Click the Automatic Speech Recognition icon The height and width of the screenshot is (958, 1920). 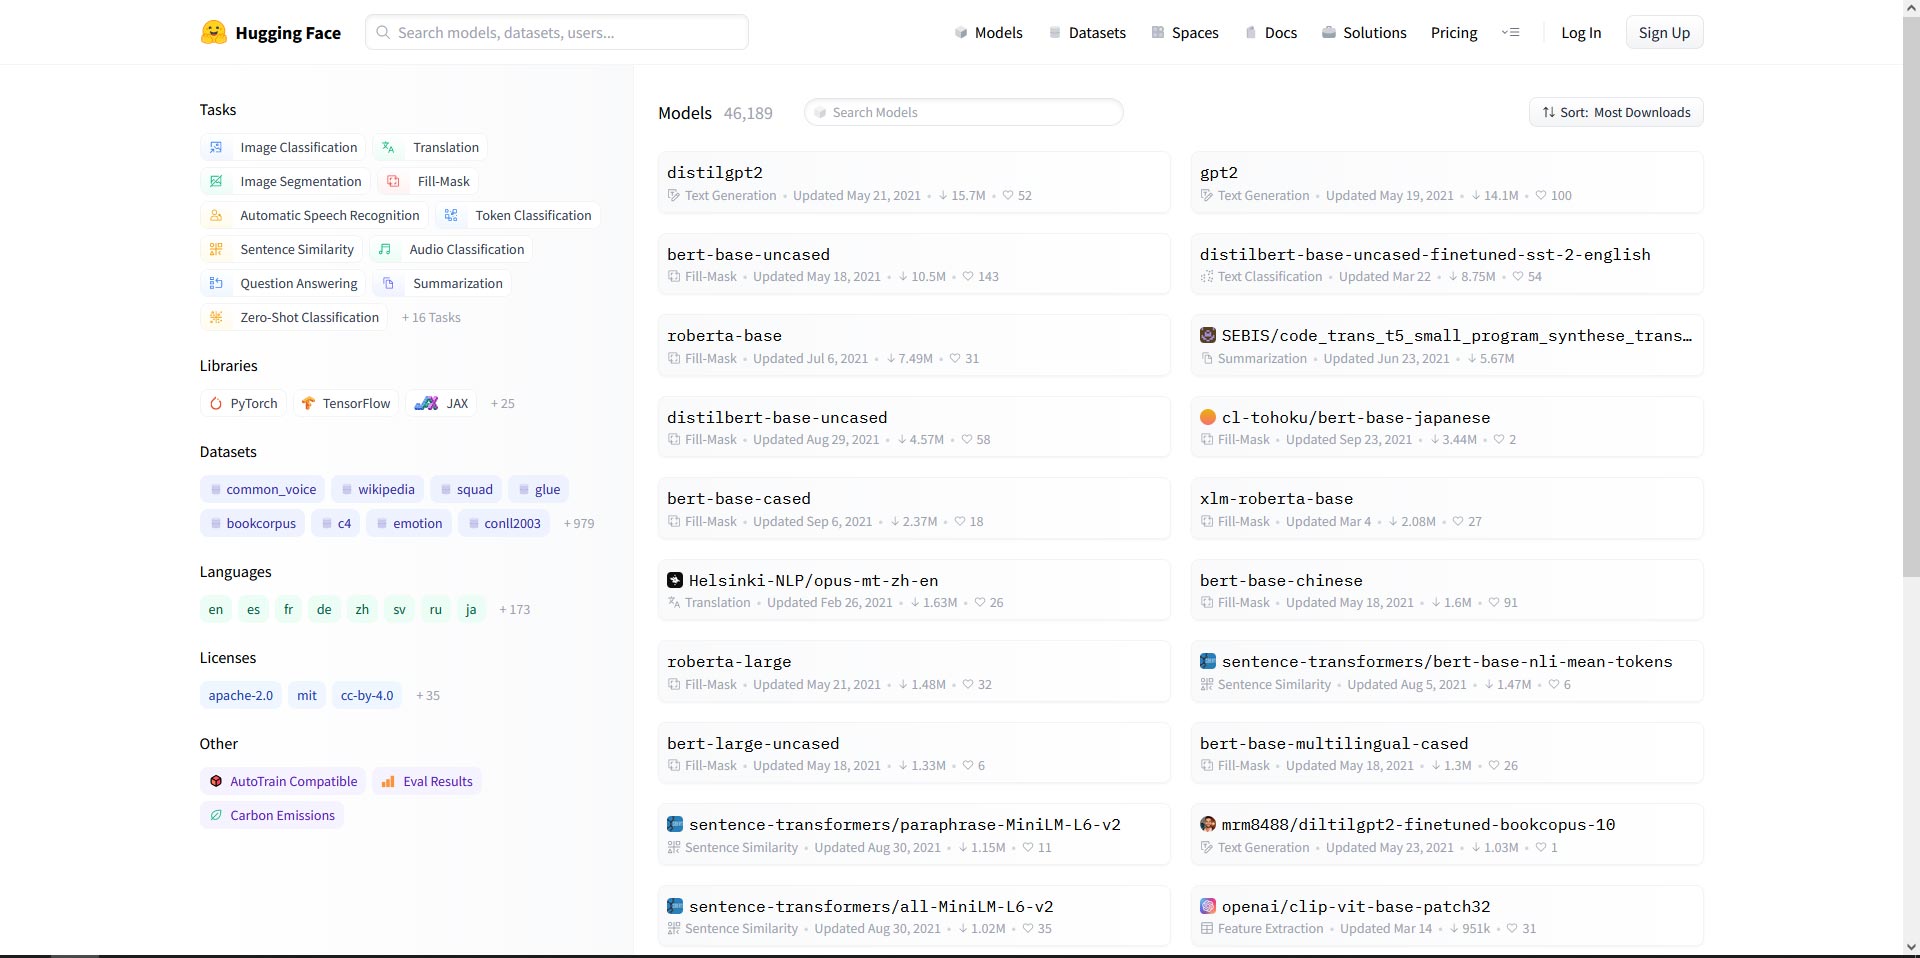pos(216,215)
